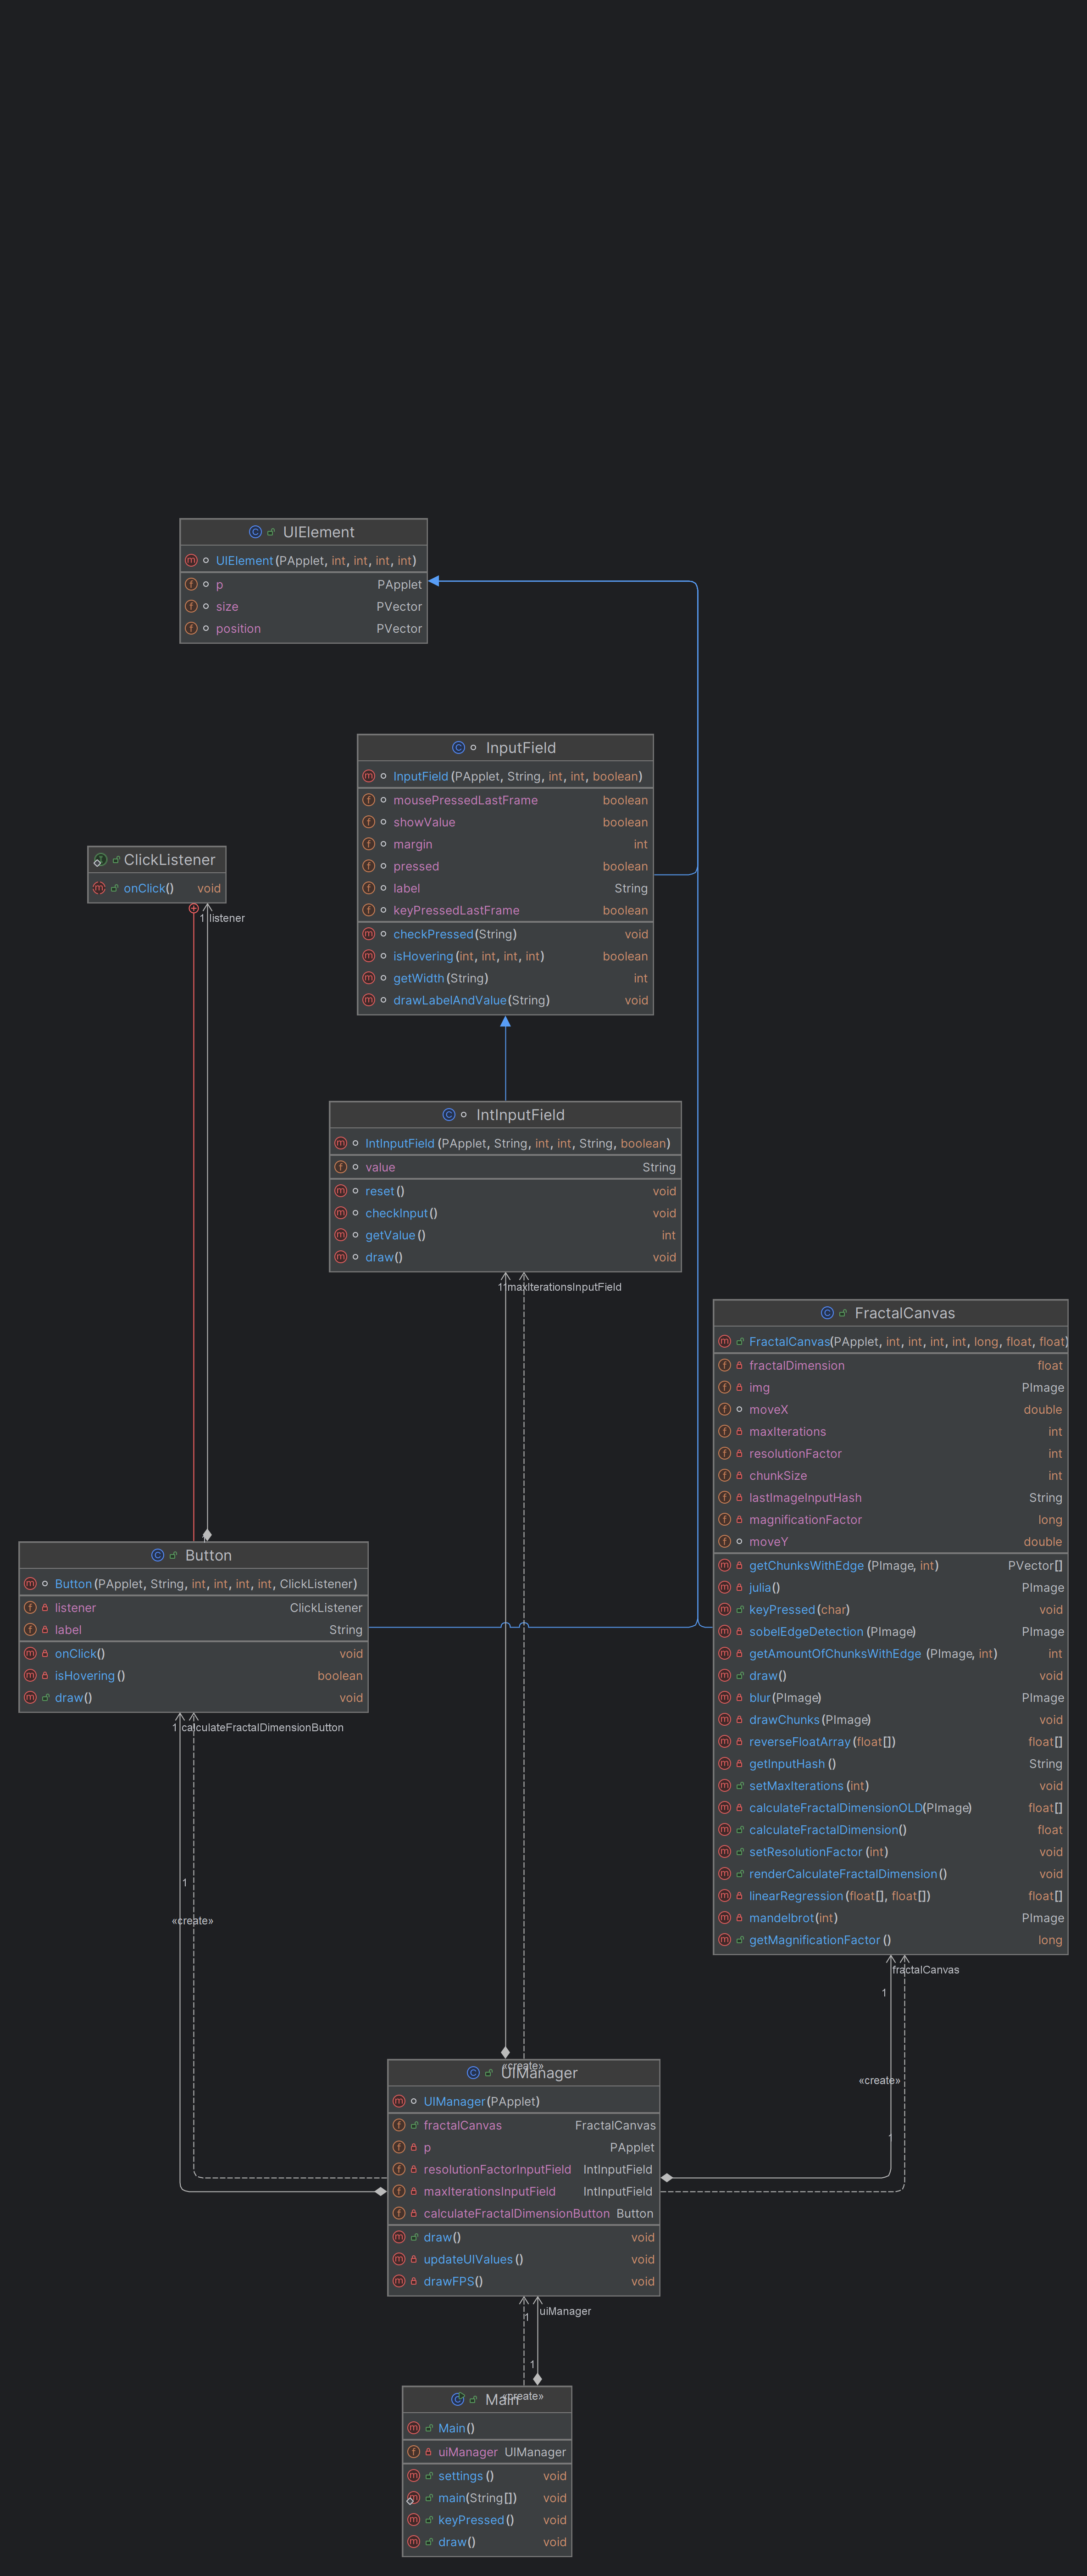Select 'calculateFractalDimensionButton' field in UIManager
The height and width of the screenshot is (2576, 1087).
(x=523, y=2213)
